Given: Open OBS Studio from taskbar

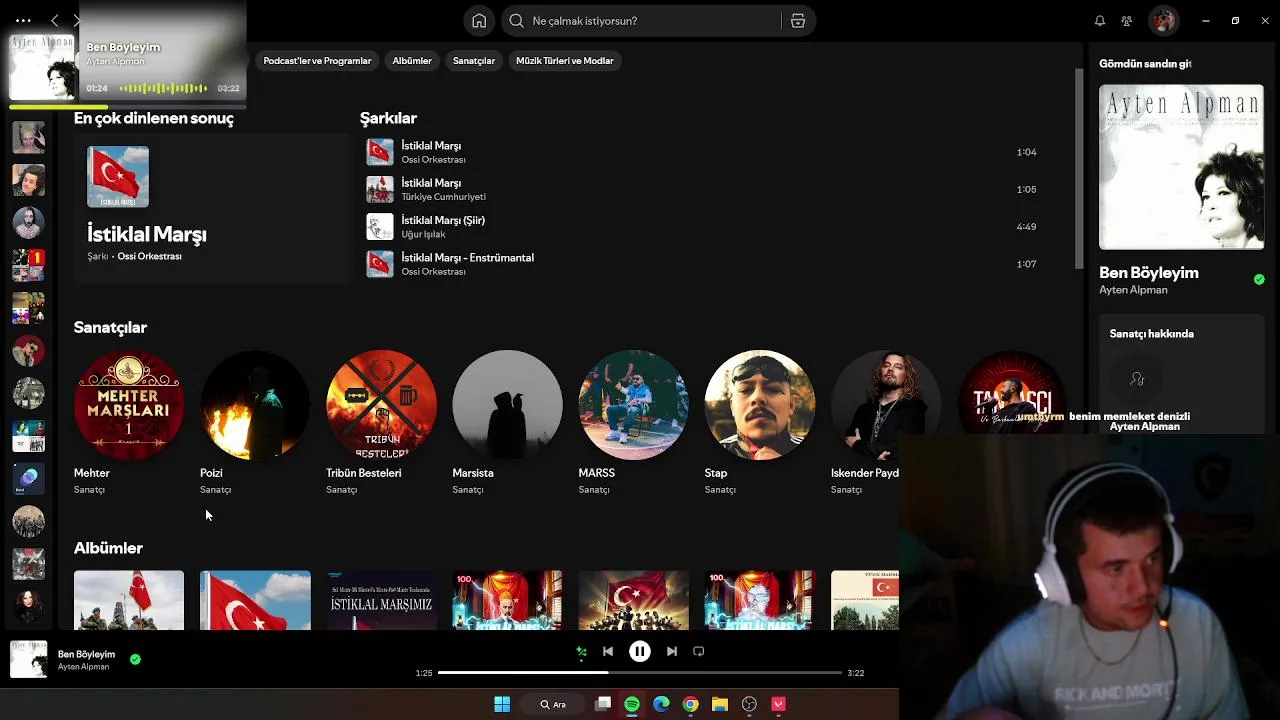Looking at the screenshot, I should pos(749,704).
